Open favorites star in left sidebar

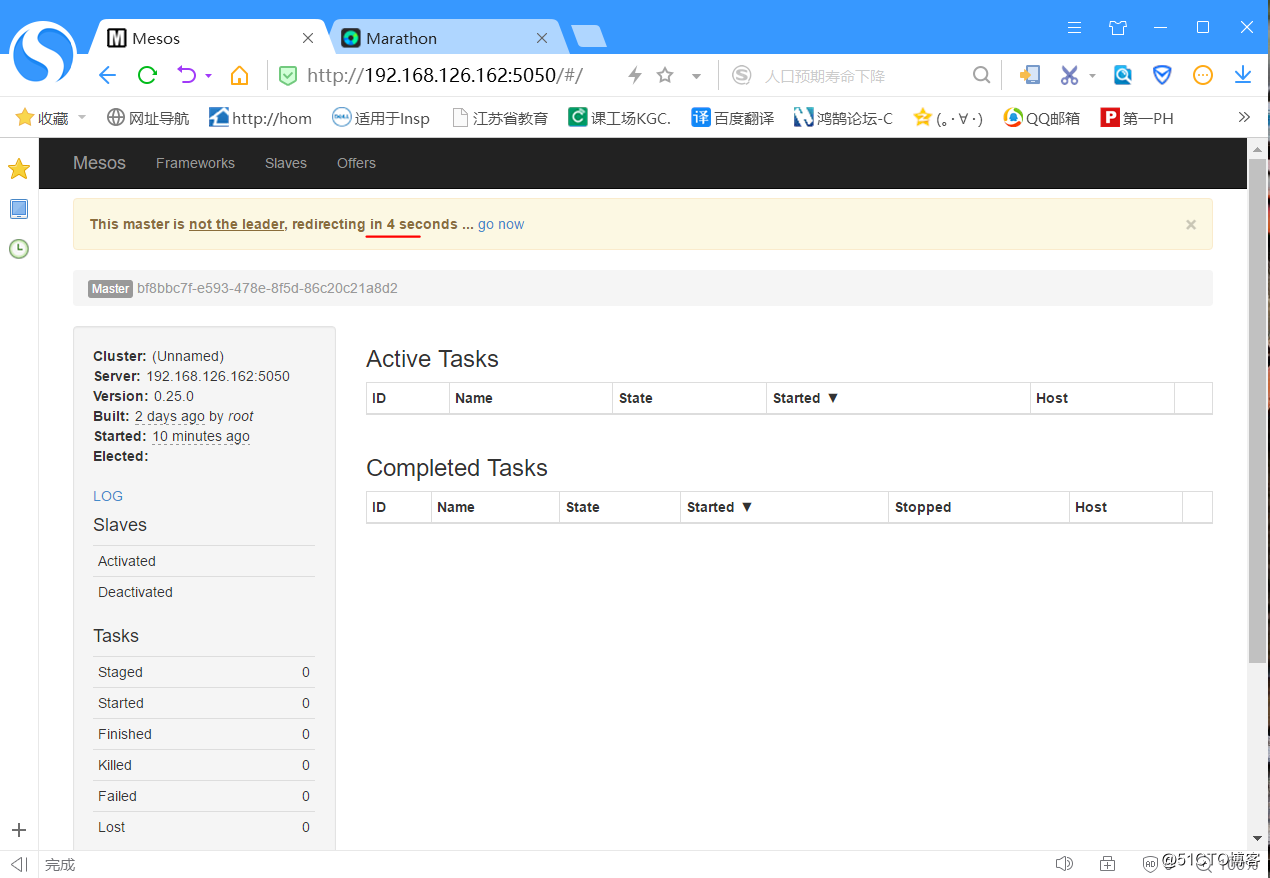[x=19, y=169]
